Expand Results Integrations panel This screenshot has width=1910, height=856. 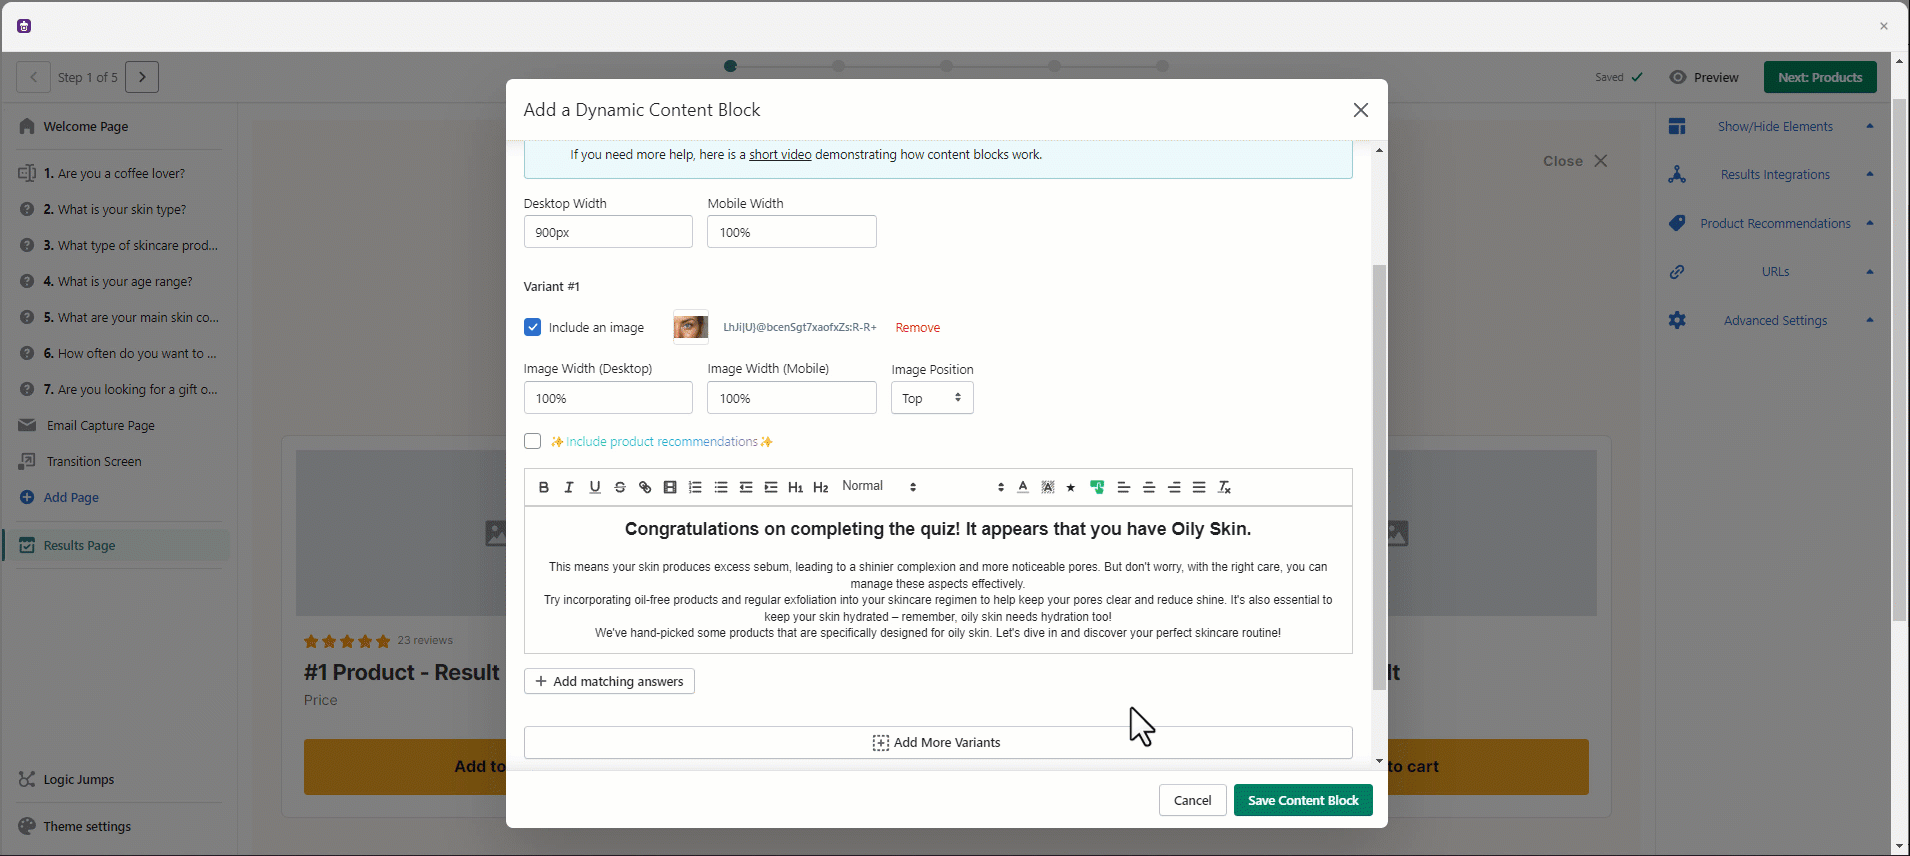coord(1775,174)
